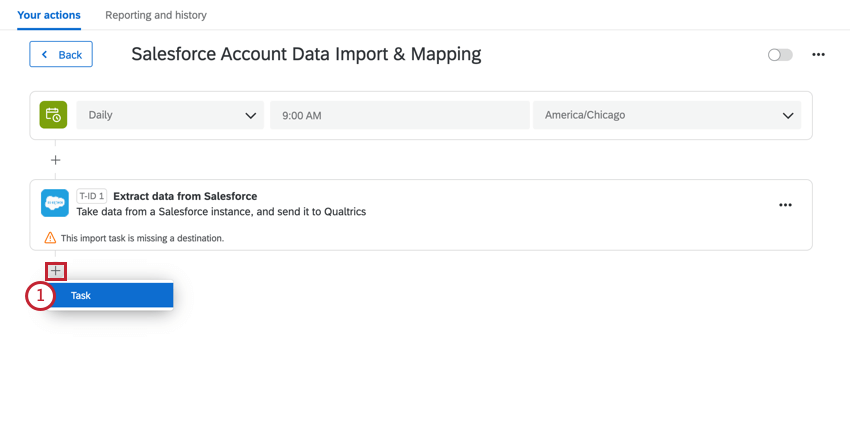
Task: Click the T-ID 1 badge
Action: click(92, 196)
